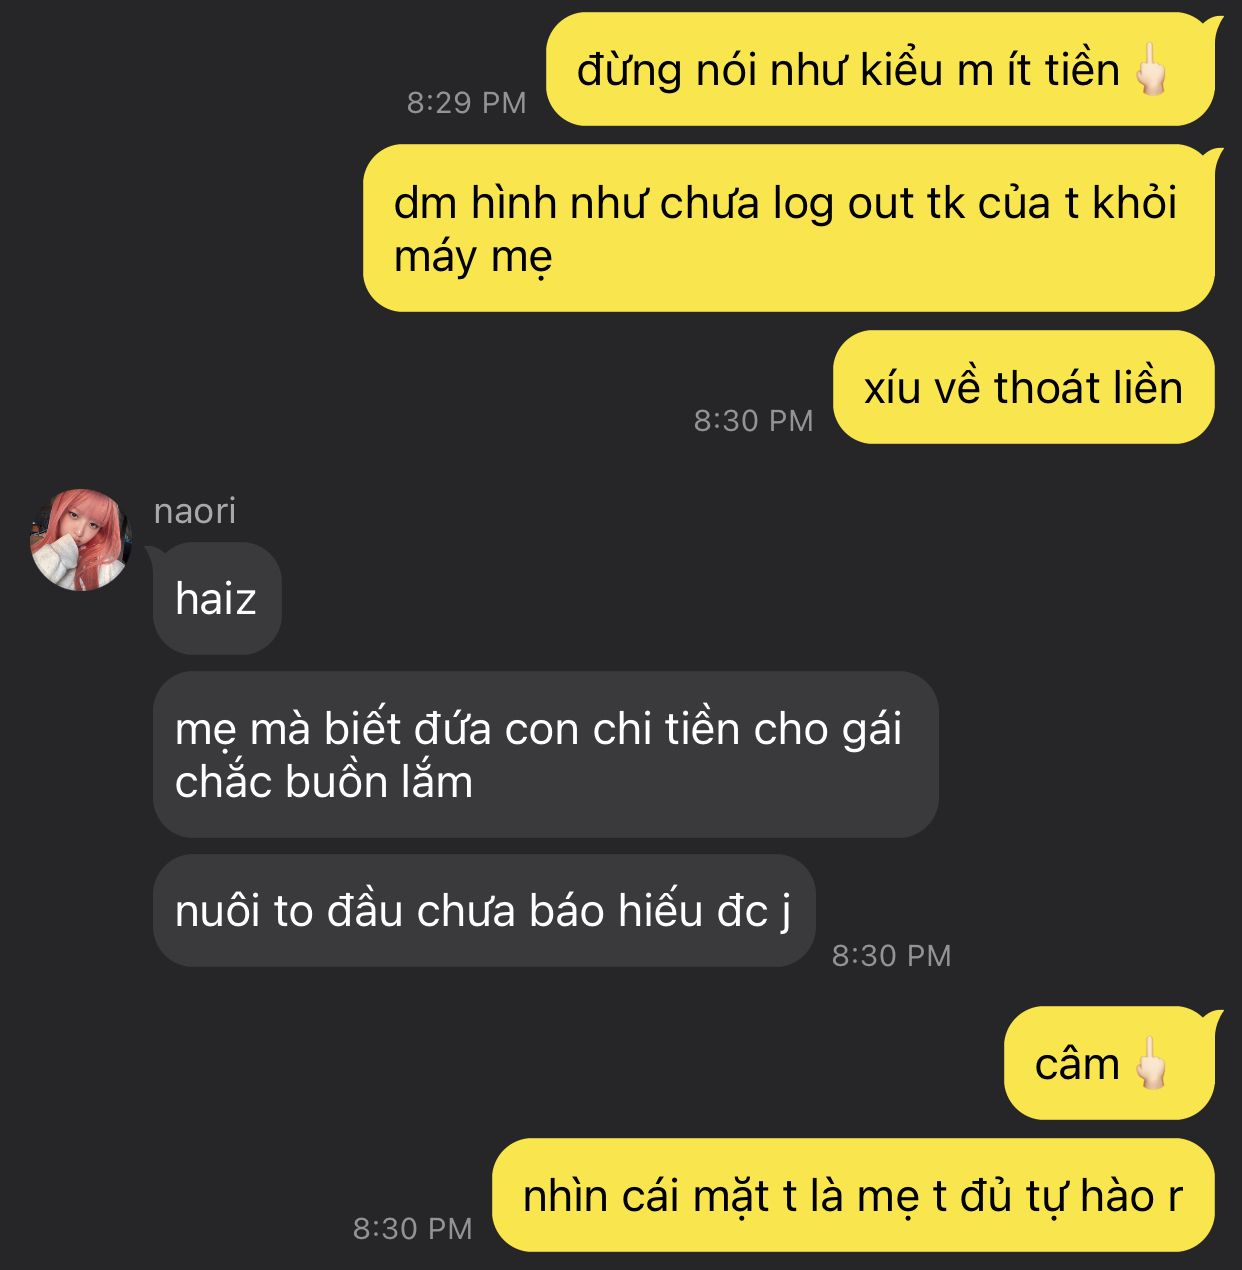
Task: Select the 'mẹ mà biết đứa con' message
Action: pos(545,755)
